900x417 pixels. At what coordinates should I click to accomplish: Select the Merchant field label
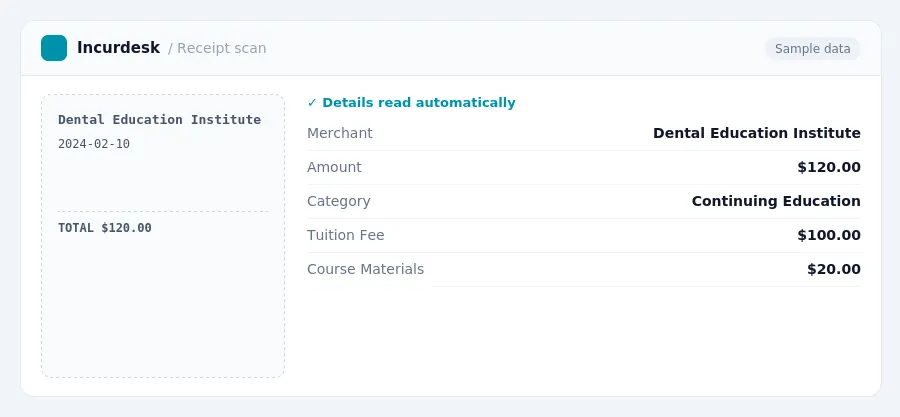coord(340,133)
